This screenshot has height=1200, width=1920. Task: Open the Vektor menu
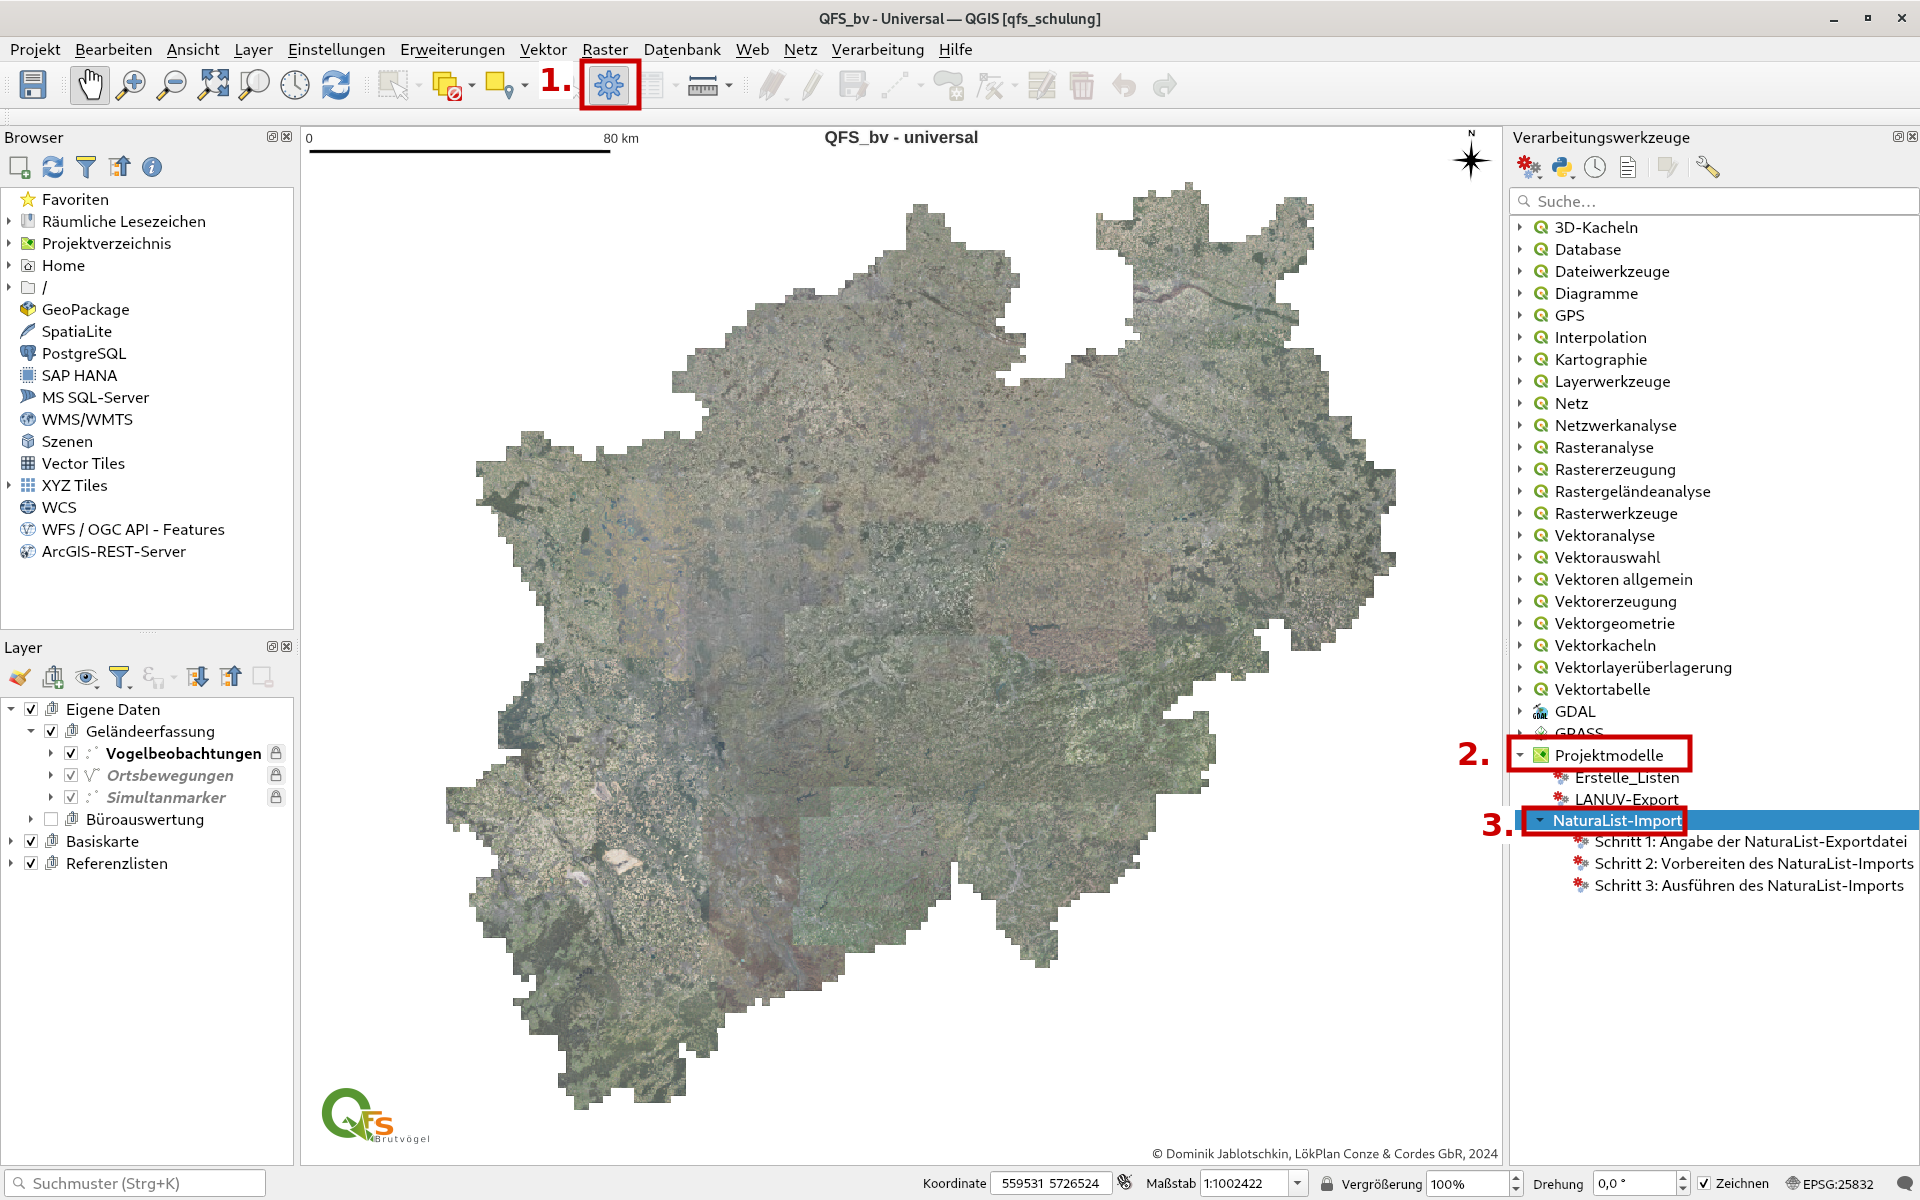tap(543, 49)
